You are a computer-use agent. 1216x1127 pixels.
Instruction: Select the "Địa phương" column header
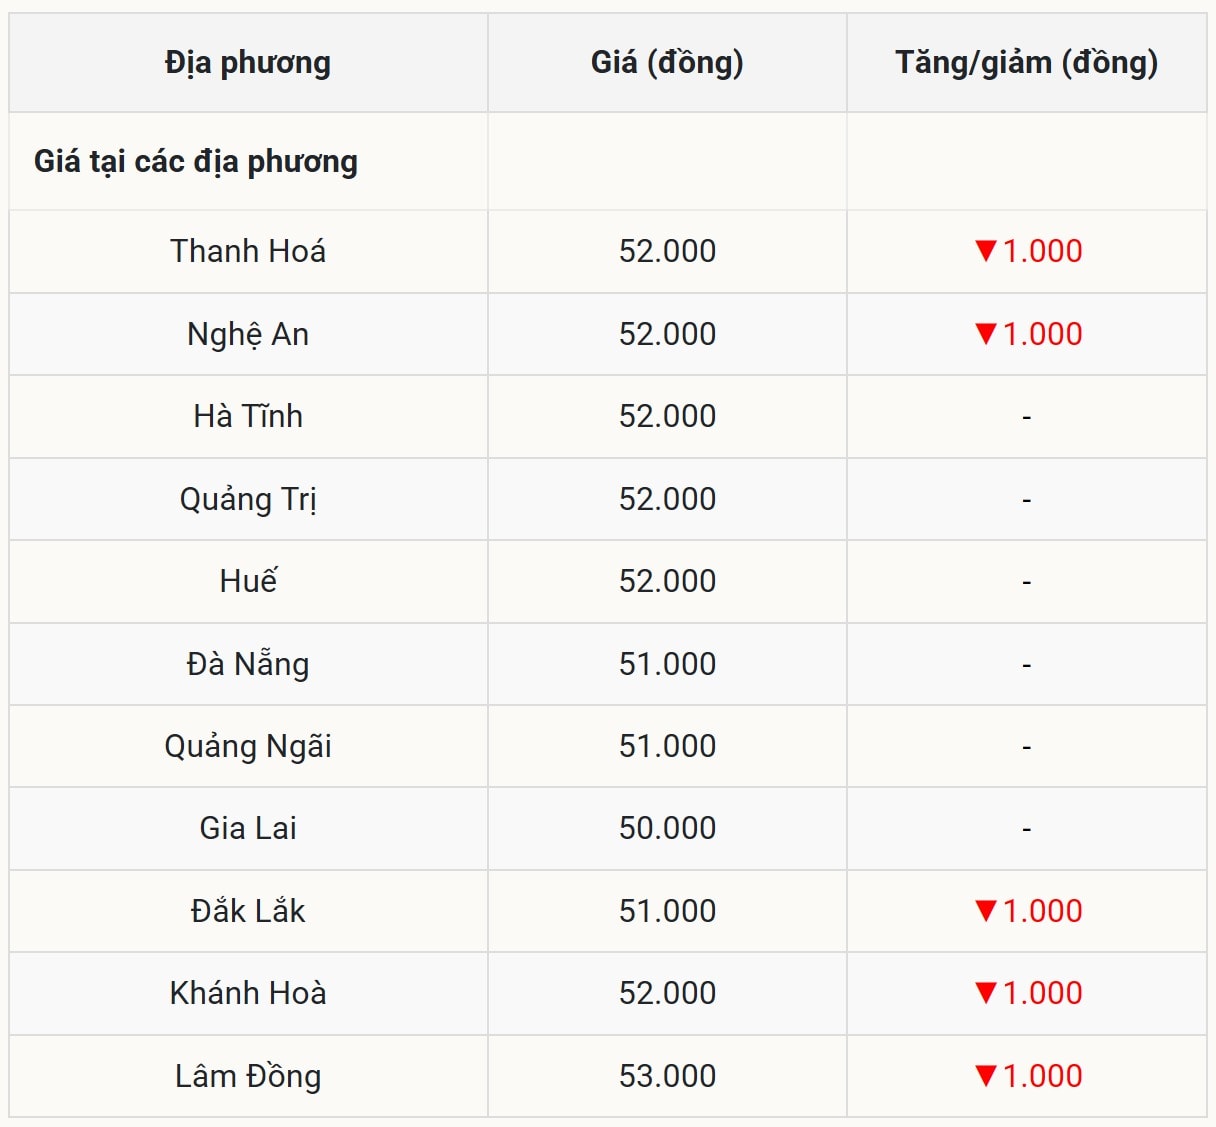(x=248, y=63)
